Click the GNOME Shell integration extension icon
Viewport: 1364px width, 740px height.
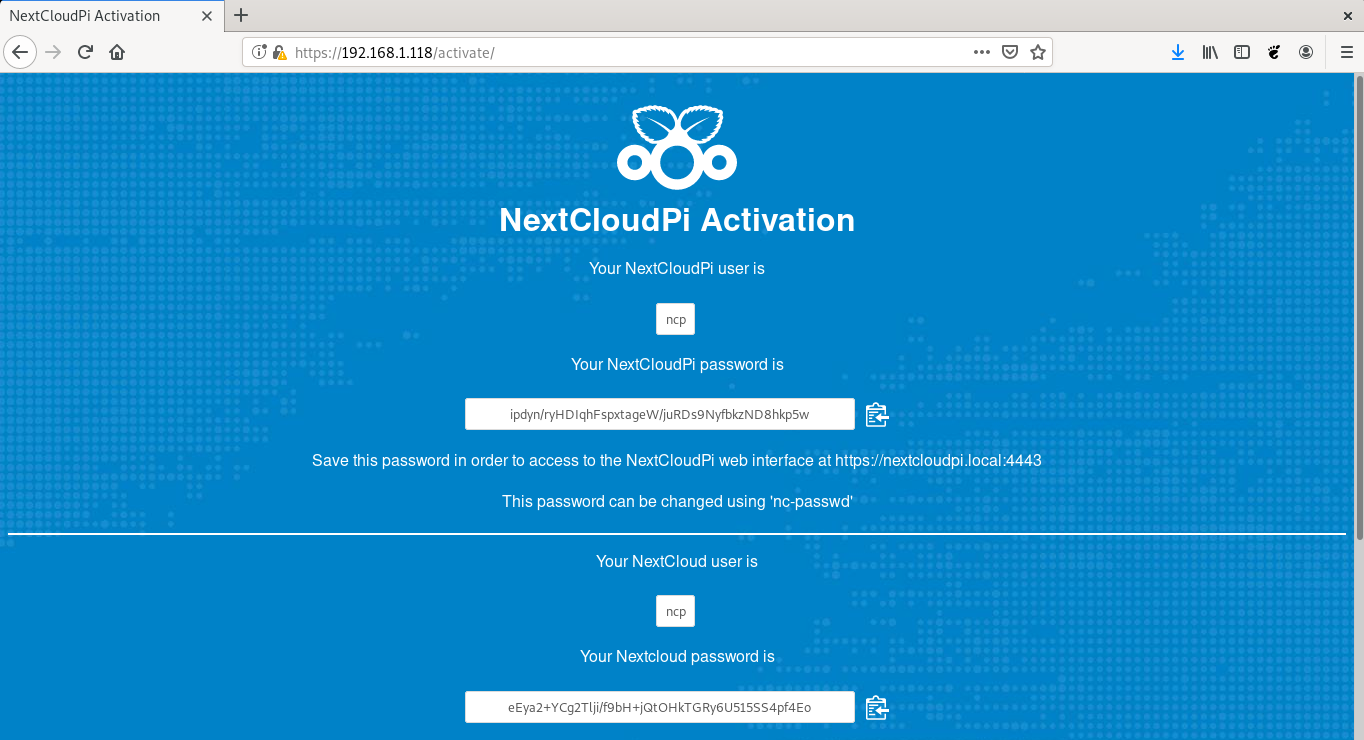[x=1274, y=52]
